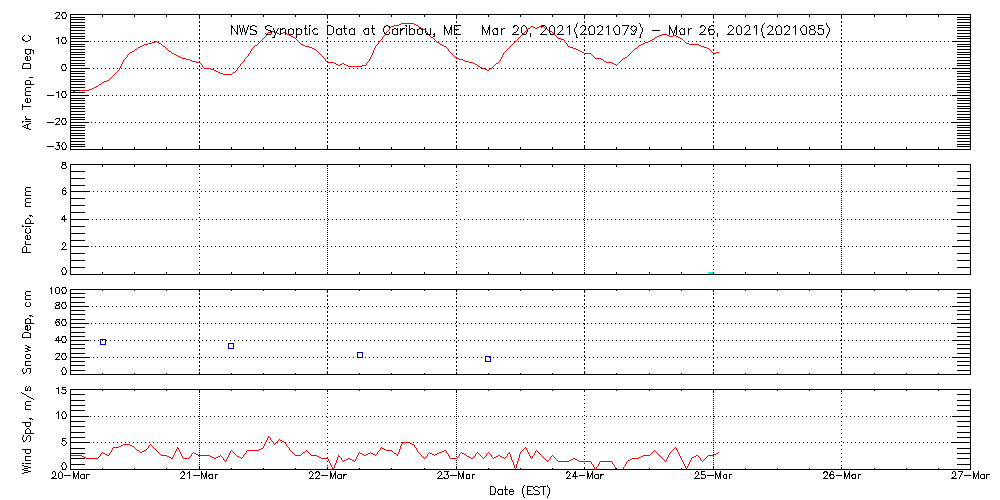Select the 22-Mar date tick label
1000x500 pixels.
(328, 477)
